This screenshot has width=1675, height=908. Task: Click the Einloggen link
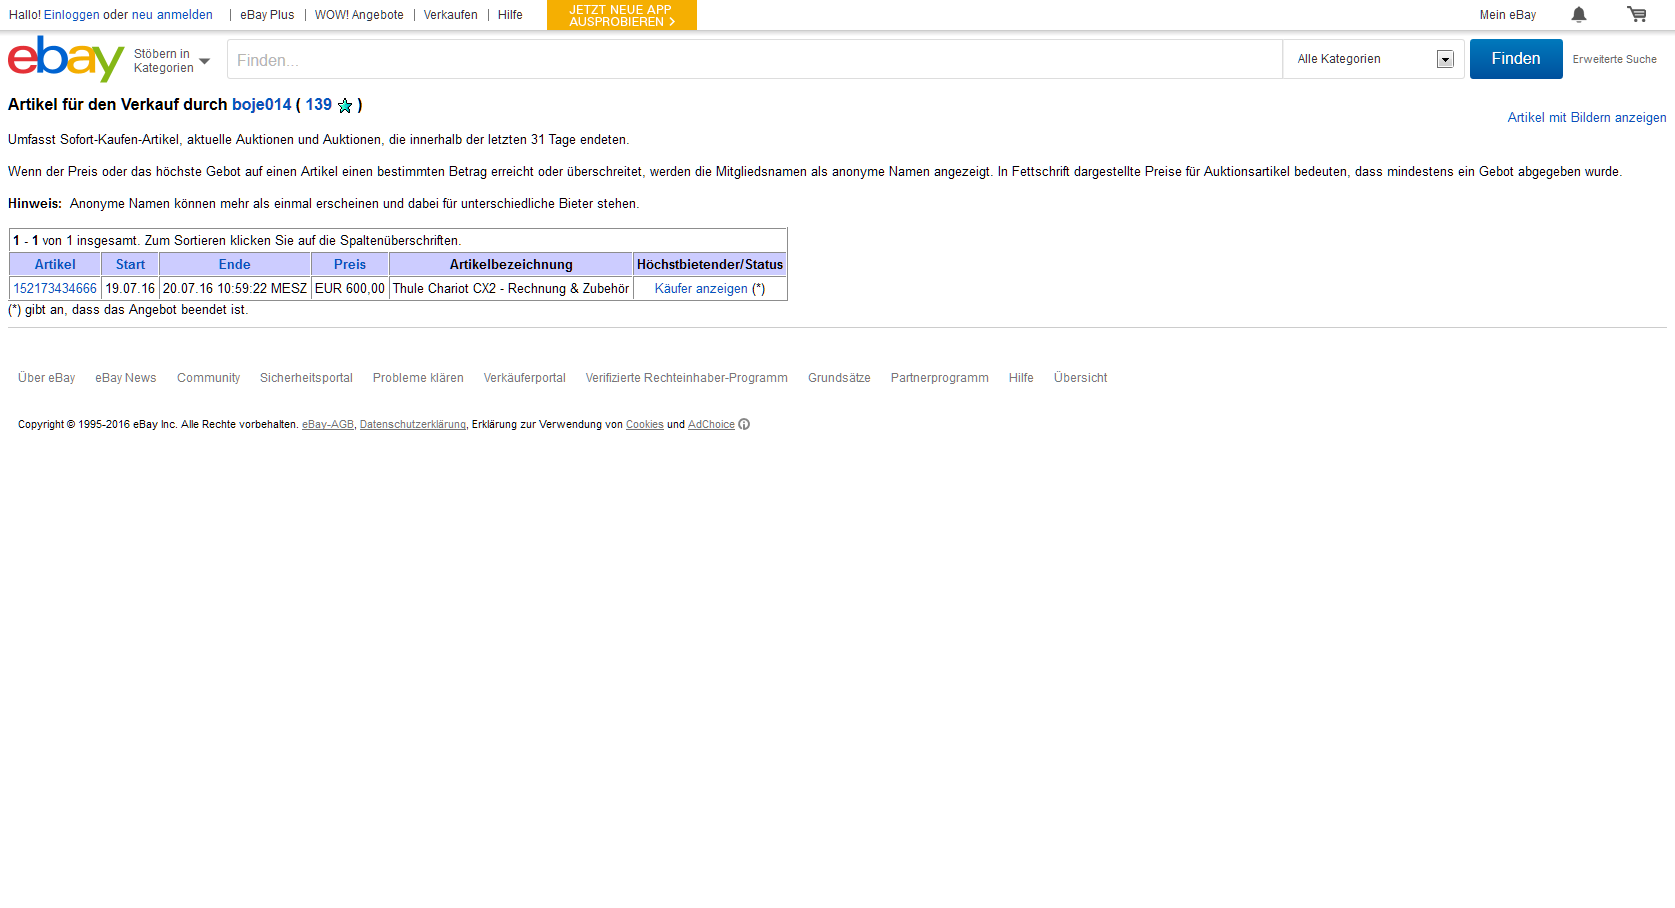tap(72, 15)
